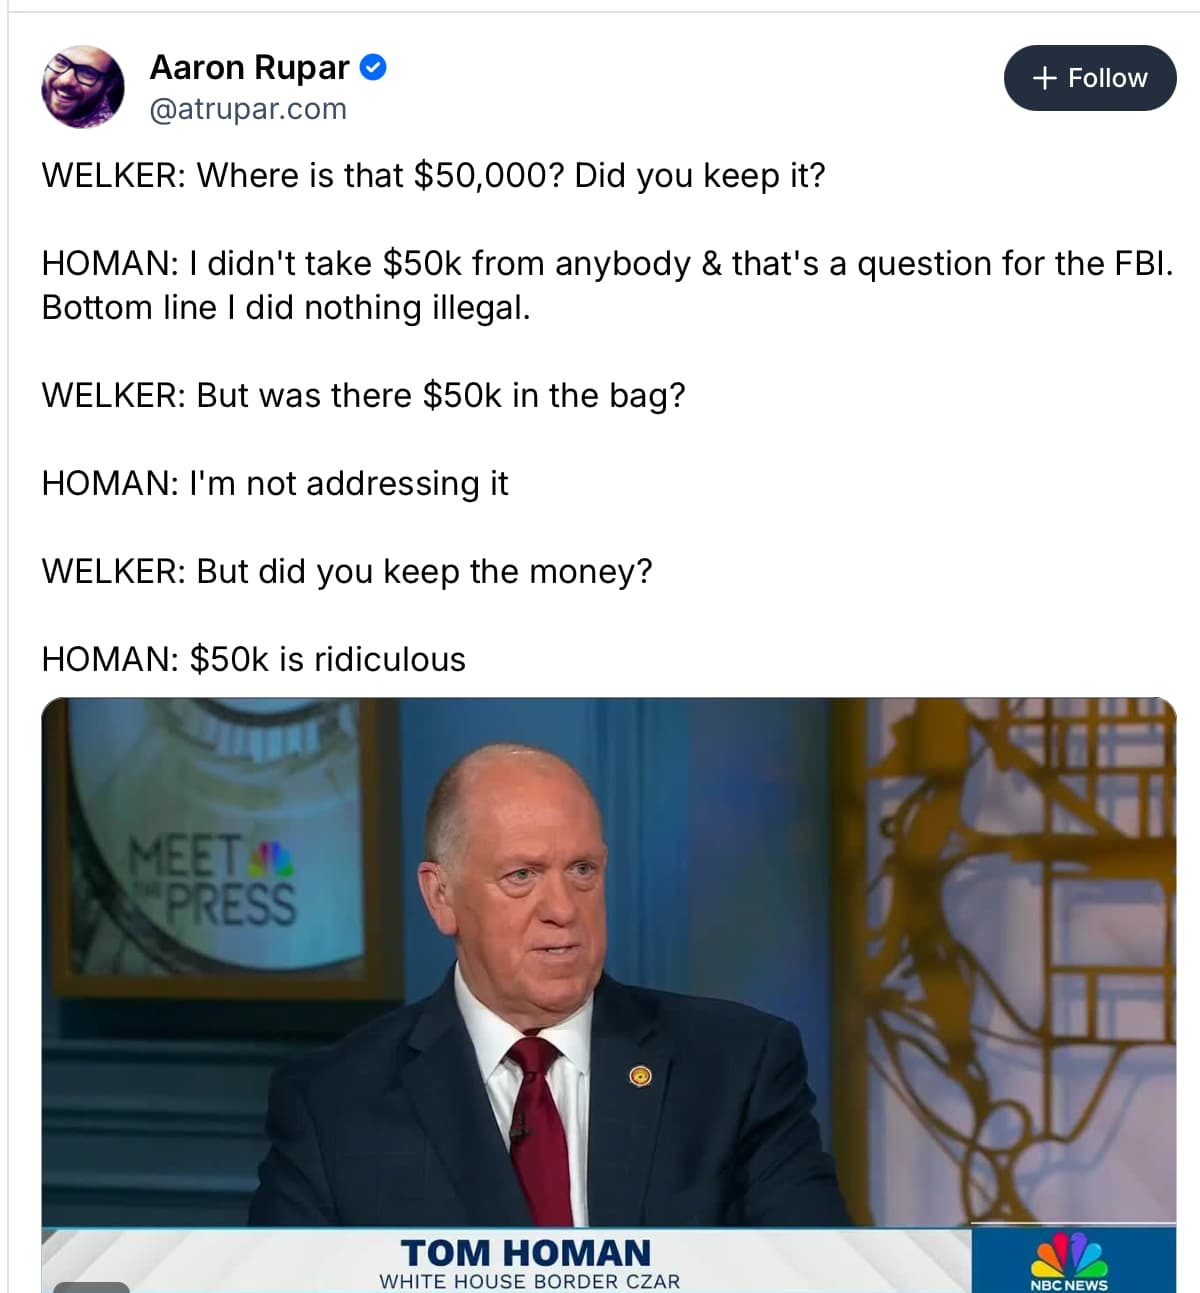Open the Aaron Rupar display name link
This screenshot has width=1200, height=1293.
(x=249, y=67)
